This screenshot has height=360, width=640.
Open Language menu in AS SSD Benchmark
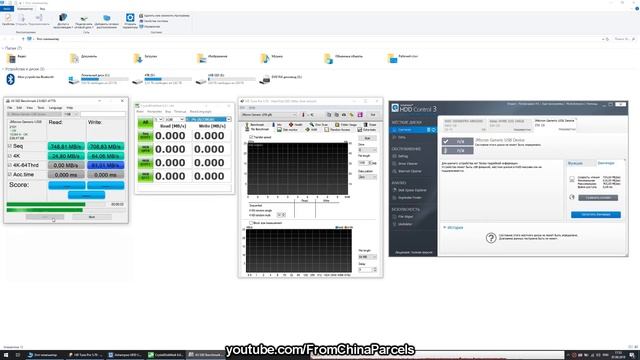[55, 108]
